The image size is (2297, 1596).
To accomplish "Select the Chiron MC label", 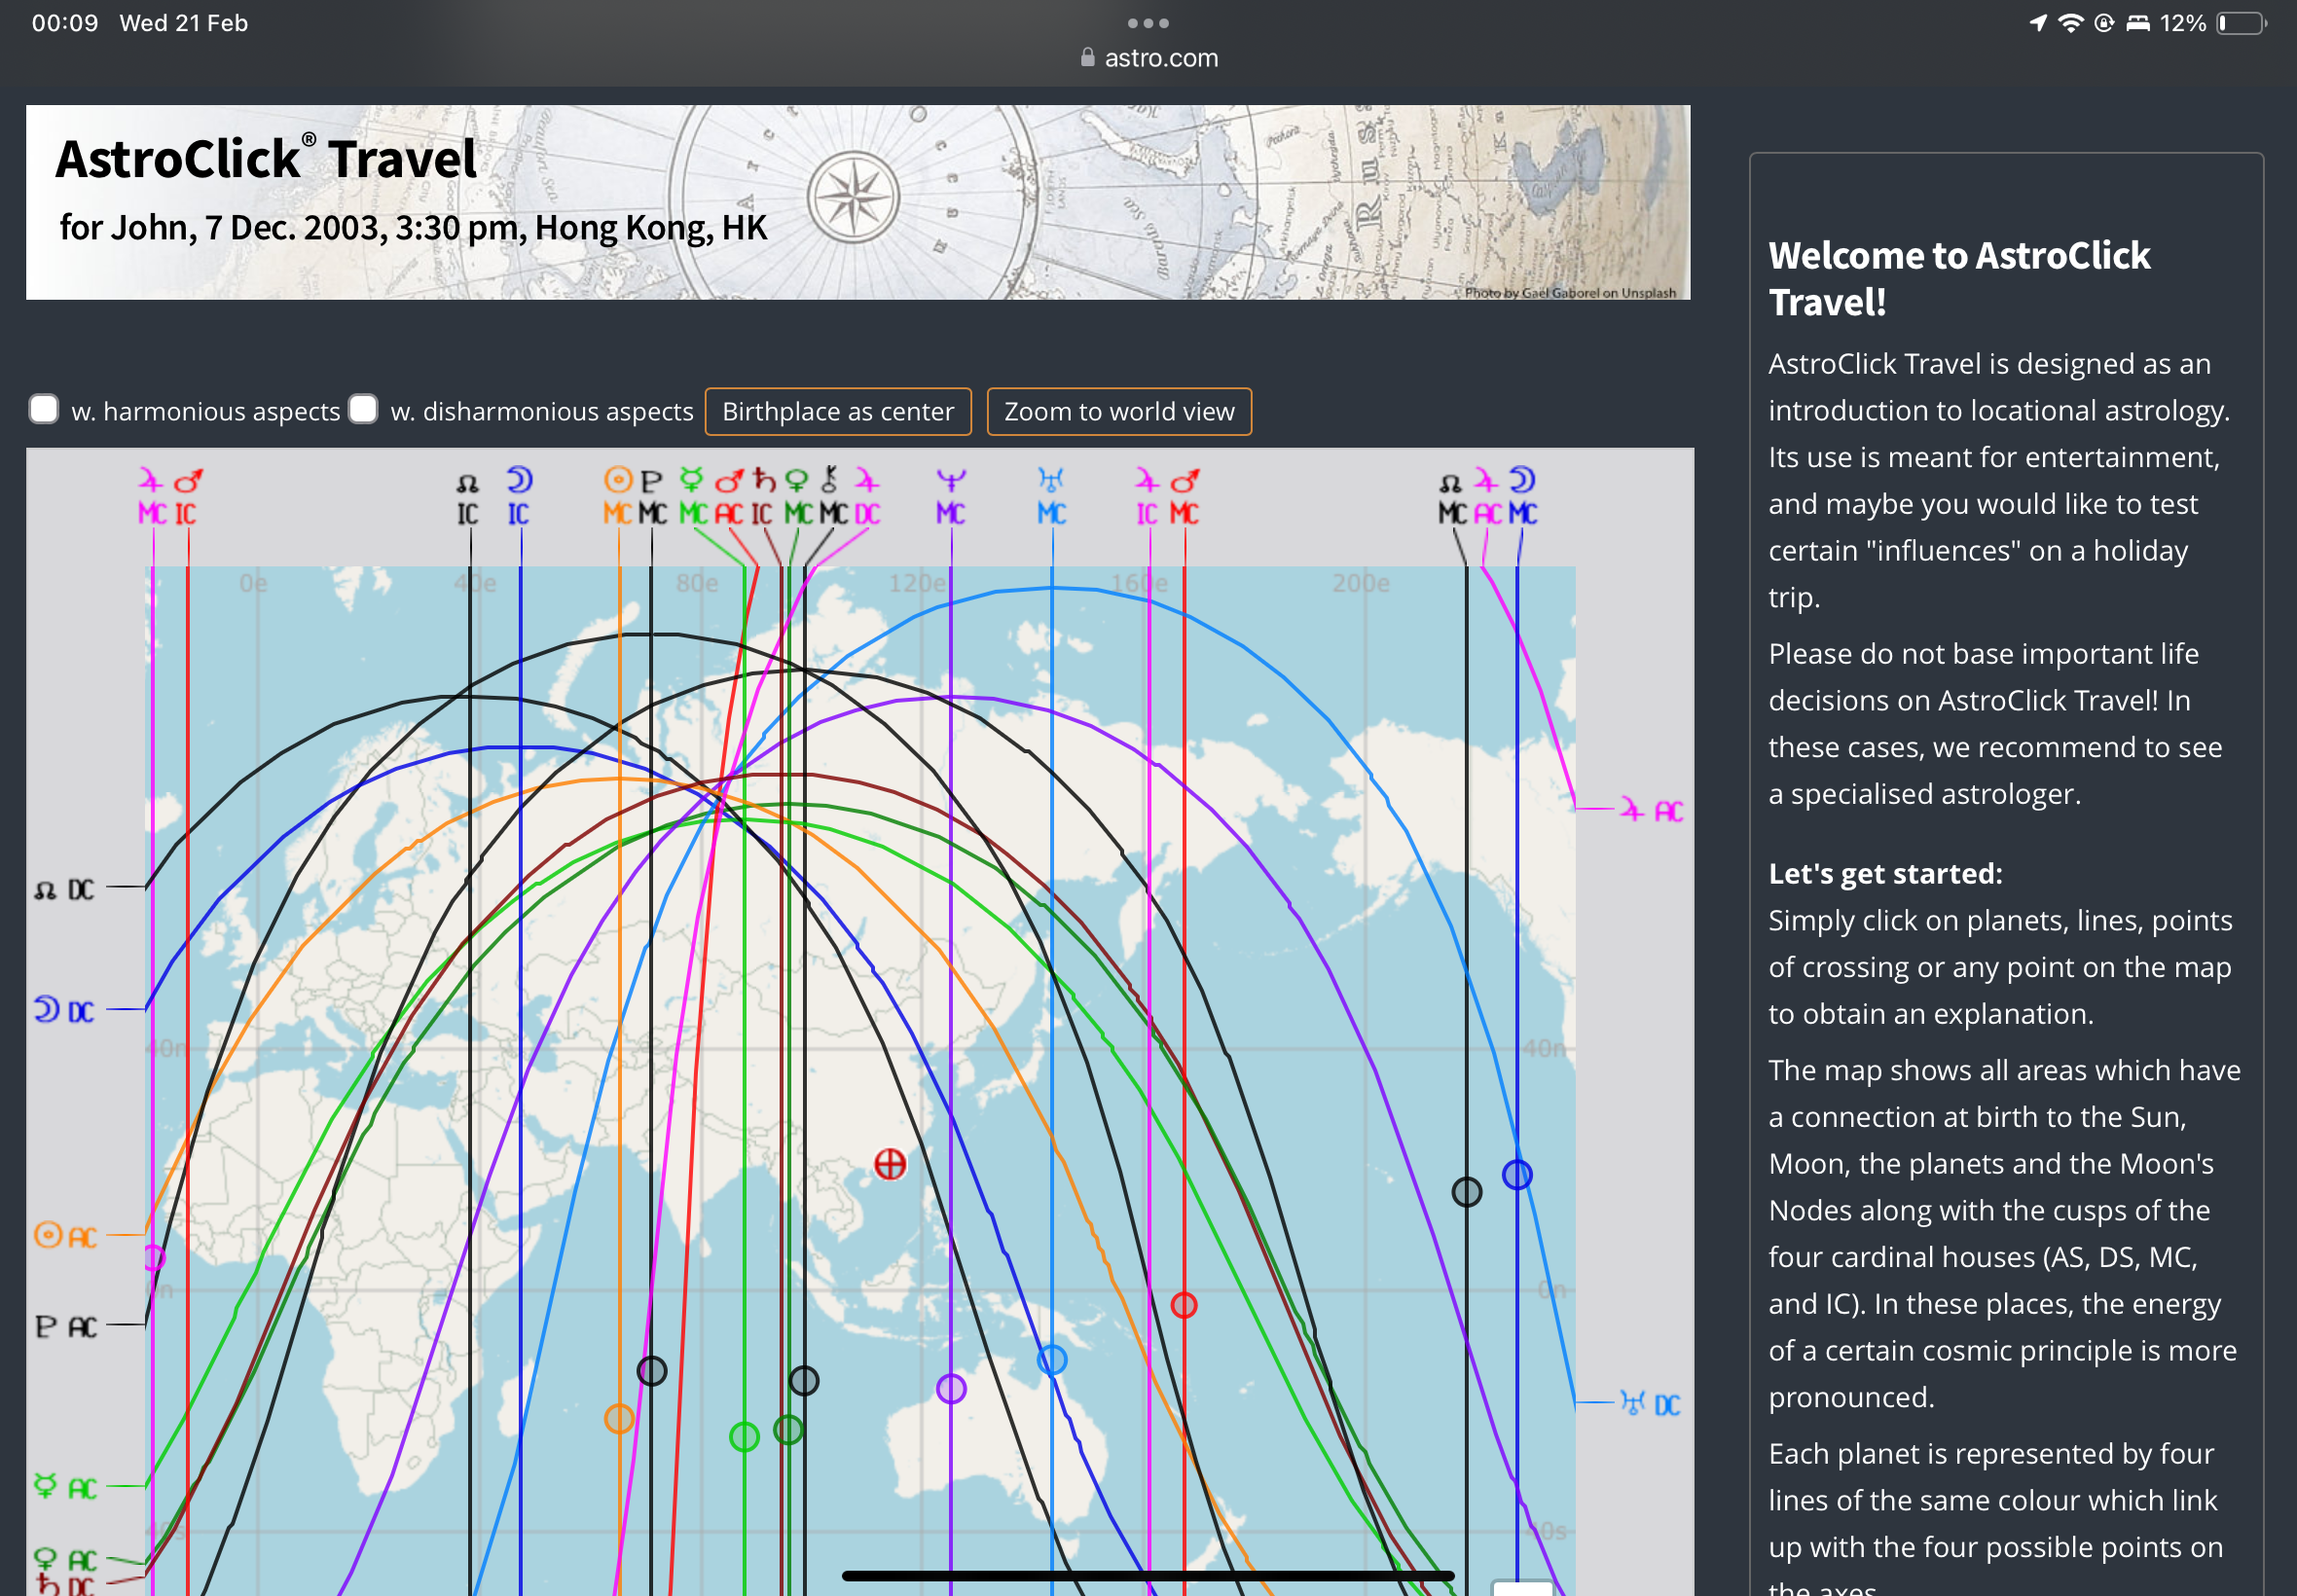I will coord(832,497).
